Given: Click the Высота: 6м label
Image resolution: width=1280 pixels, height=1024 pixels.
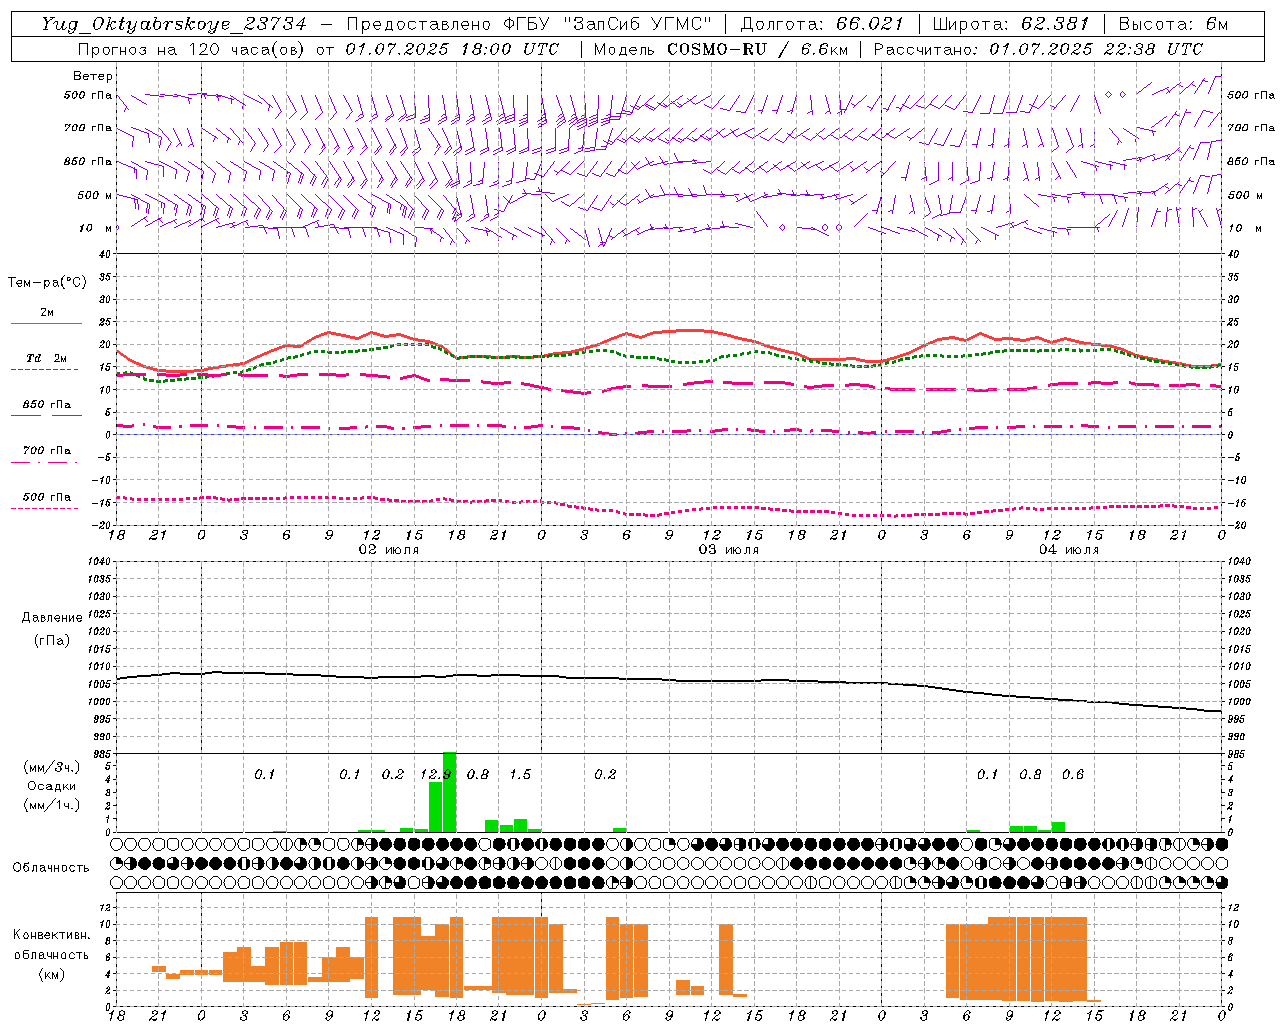Looking at the screenshot, I should [1173, 24].
